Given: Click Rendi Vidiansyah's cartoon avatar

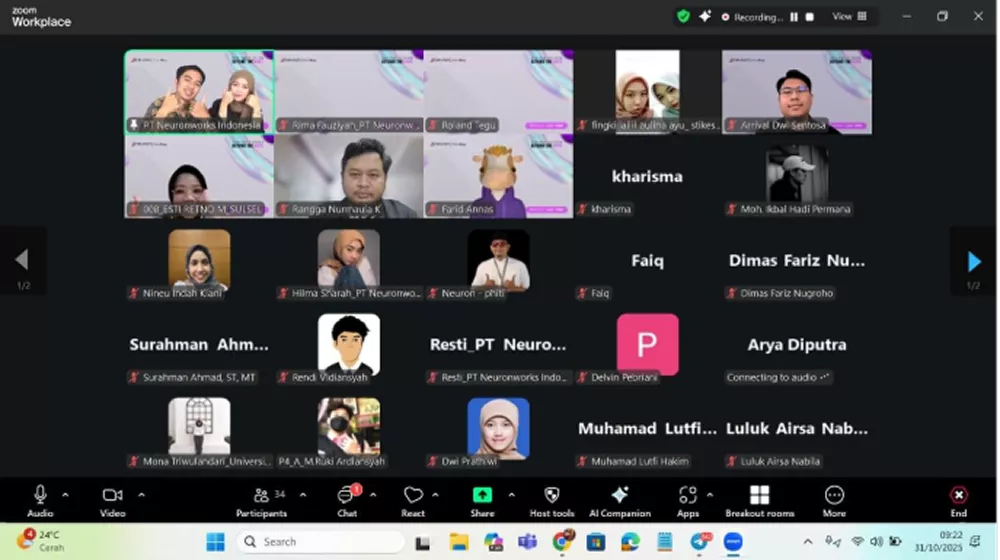Looking at the screenshot, I should [x=349, y=343].
